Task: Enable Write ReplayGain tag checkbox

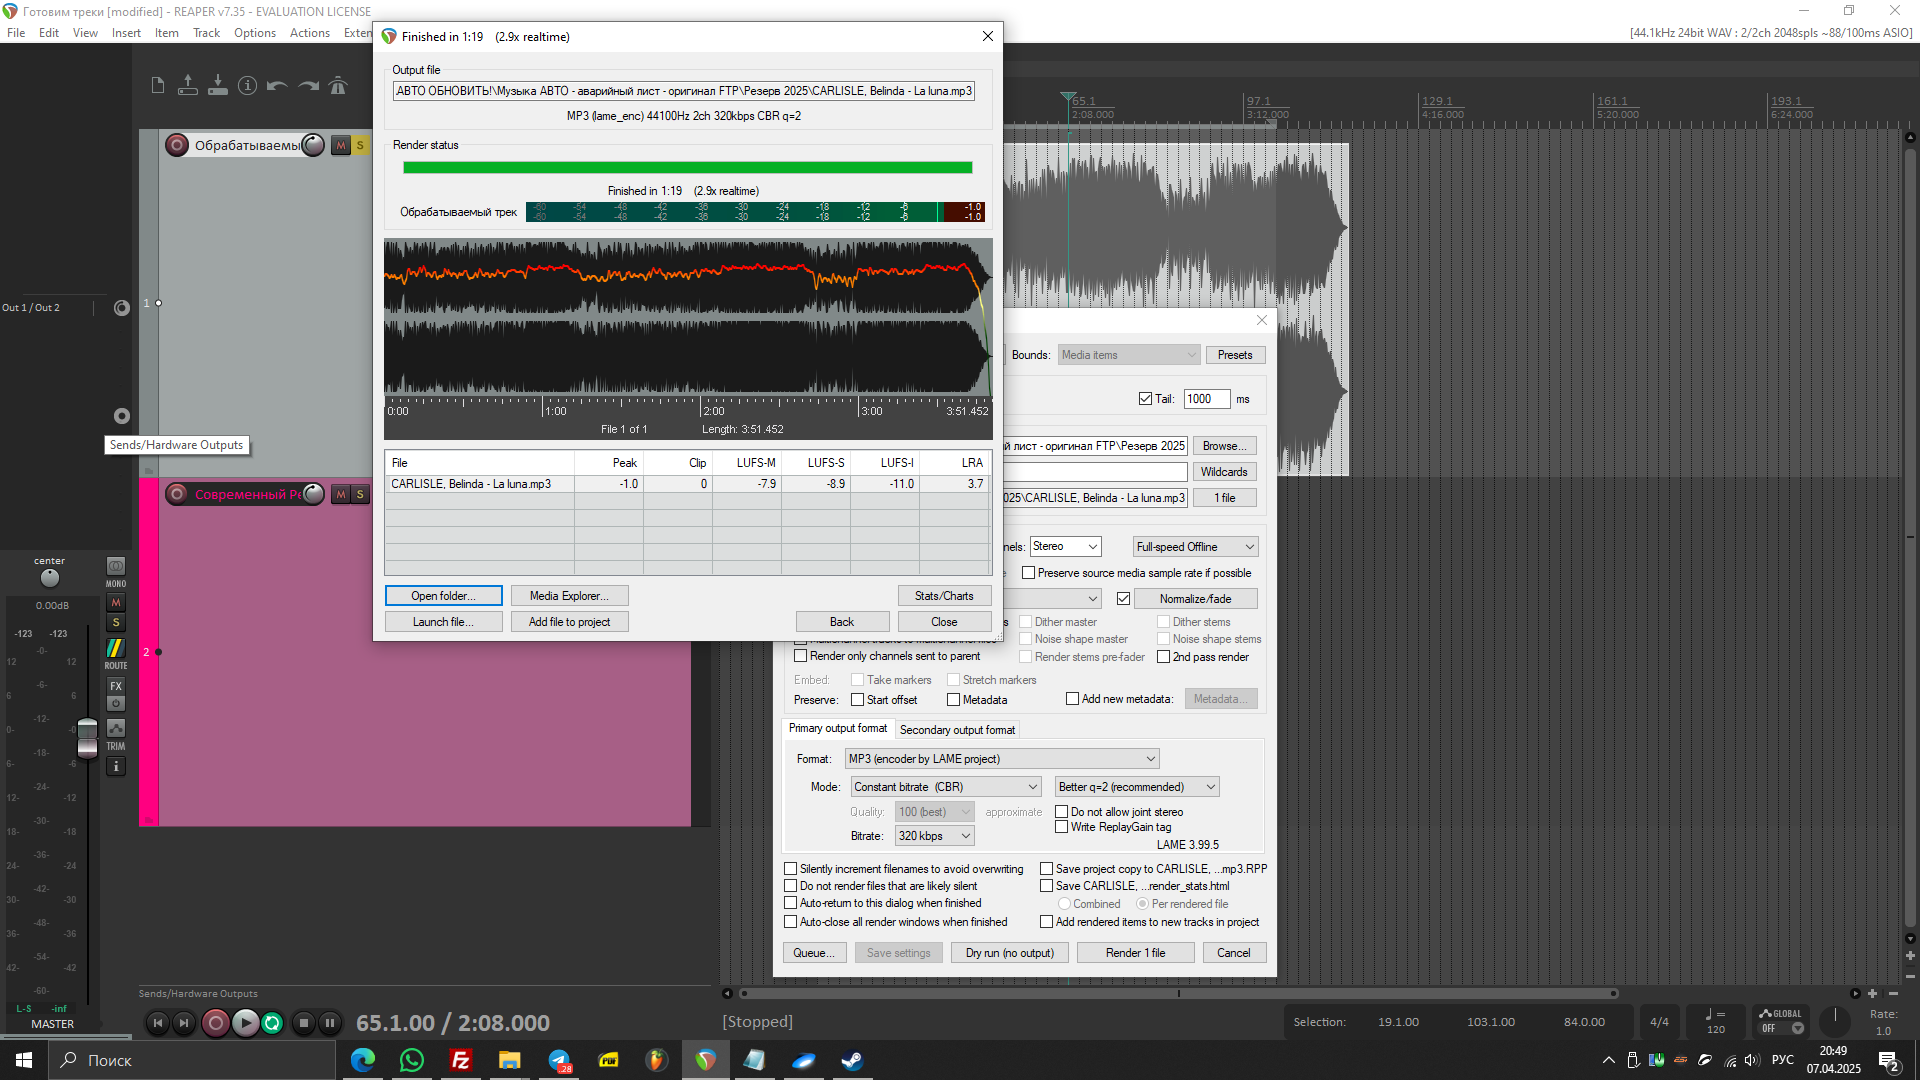Action: coord(1062,827)
